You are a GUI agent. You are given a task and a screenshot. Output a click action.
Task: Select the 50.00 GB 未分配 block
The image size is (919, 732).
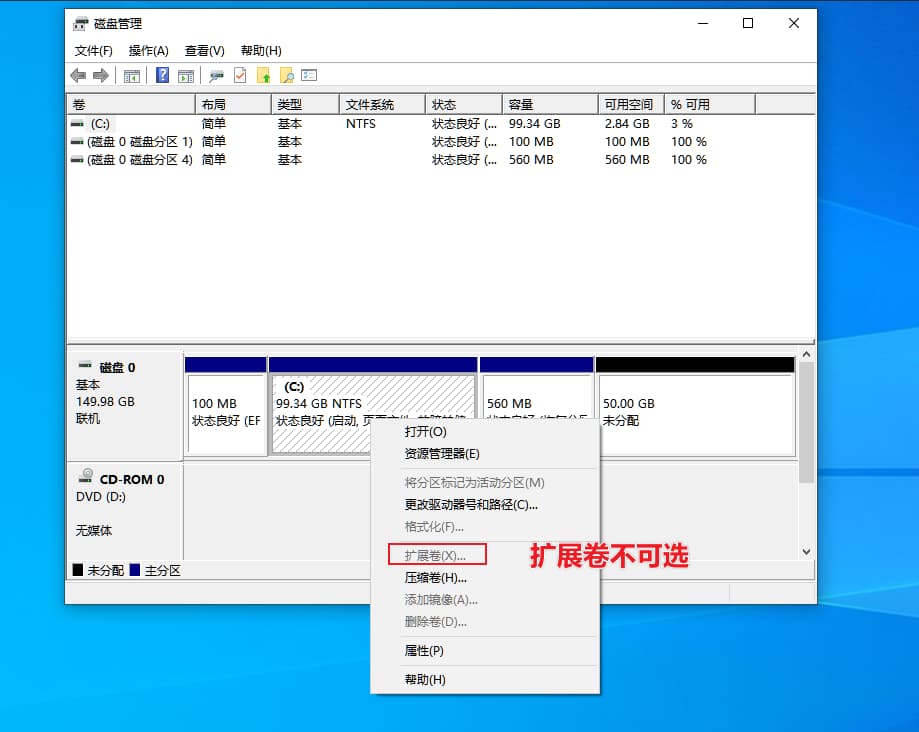tap(695, 406)
